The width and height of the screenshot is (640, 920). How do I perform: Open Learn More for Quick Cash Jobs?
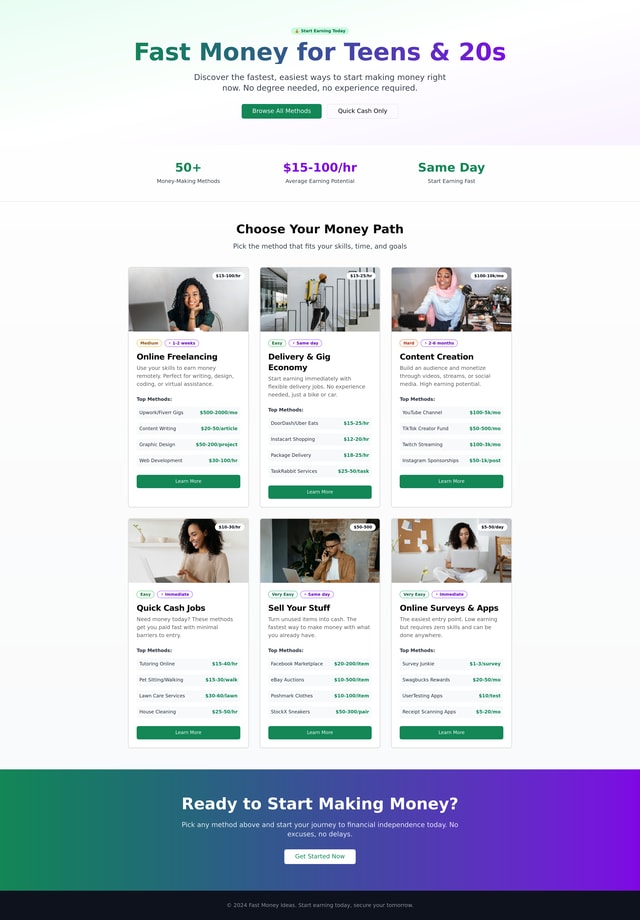pyautogui.click(x=188, y=732)
